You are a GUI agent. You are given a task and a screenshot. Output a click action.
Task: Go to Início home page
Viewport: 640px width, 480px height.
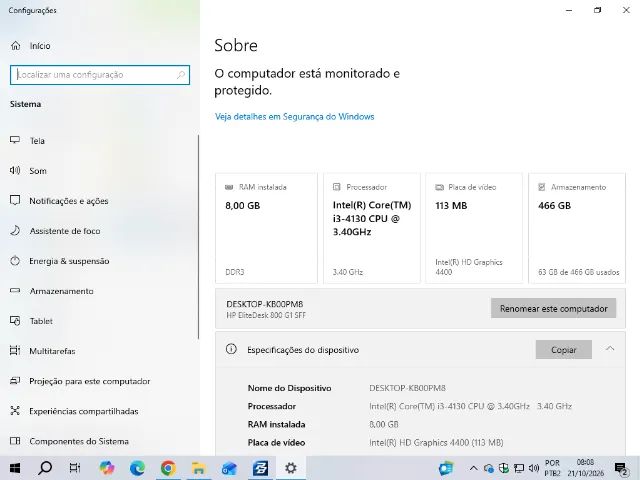point(40,46)
